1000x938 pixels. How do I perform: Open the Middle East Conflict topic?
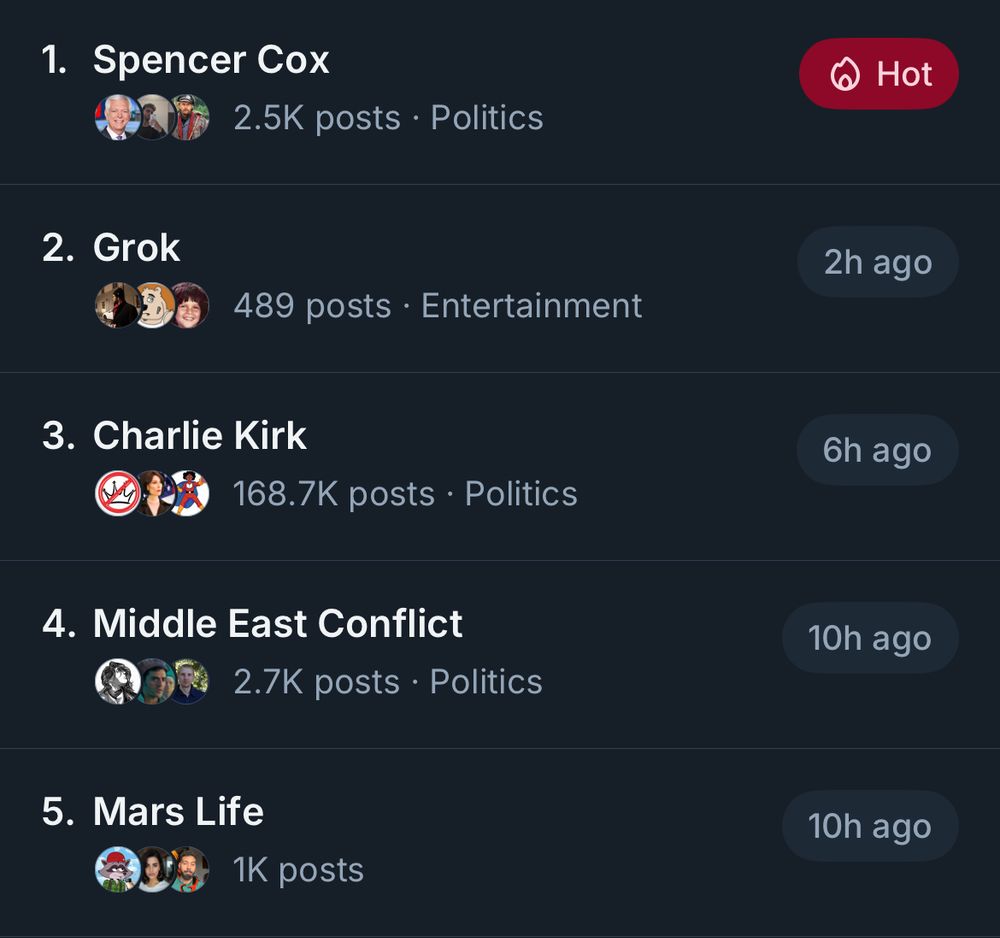click(x=277, y=623)
